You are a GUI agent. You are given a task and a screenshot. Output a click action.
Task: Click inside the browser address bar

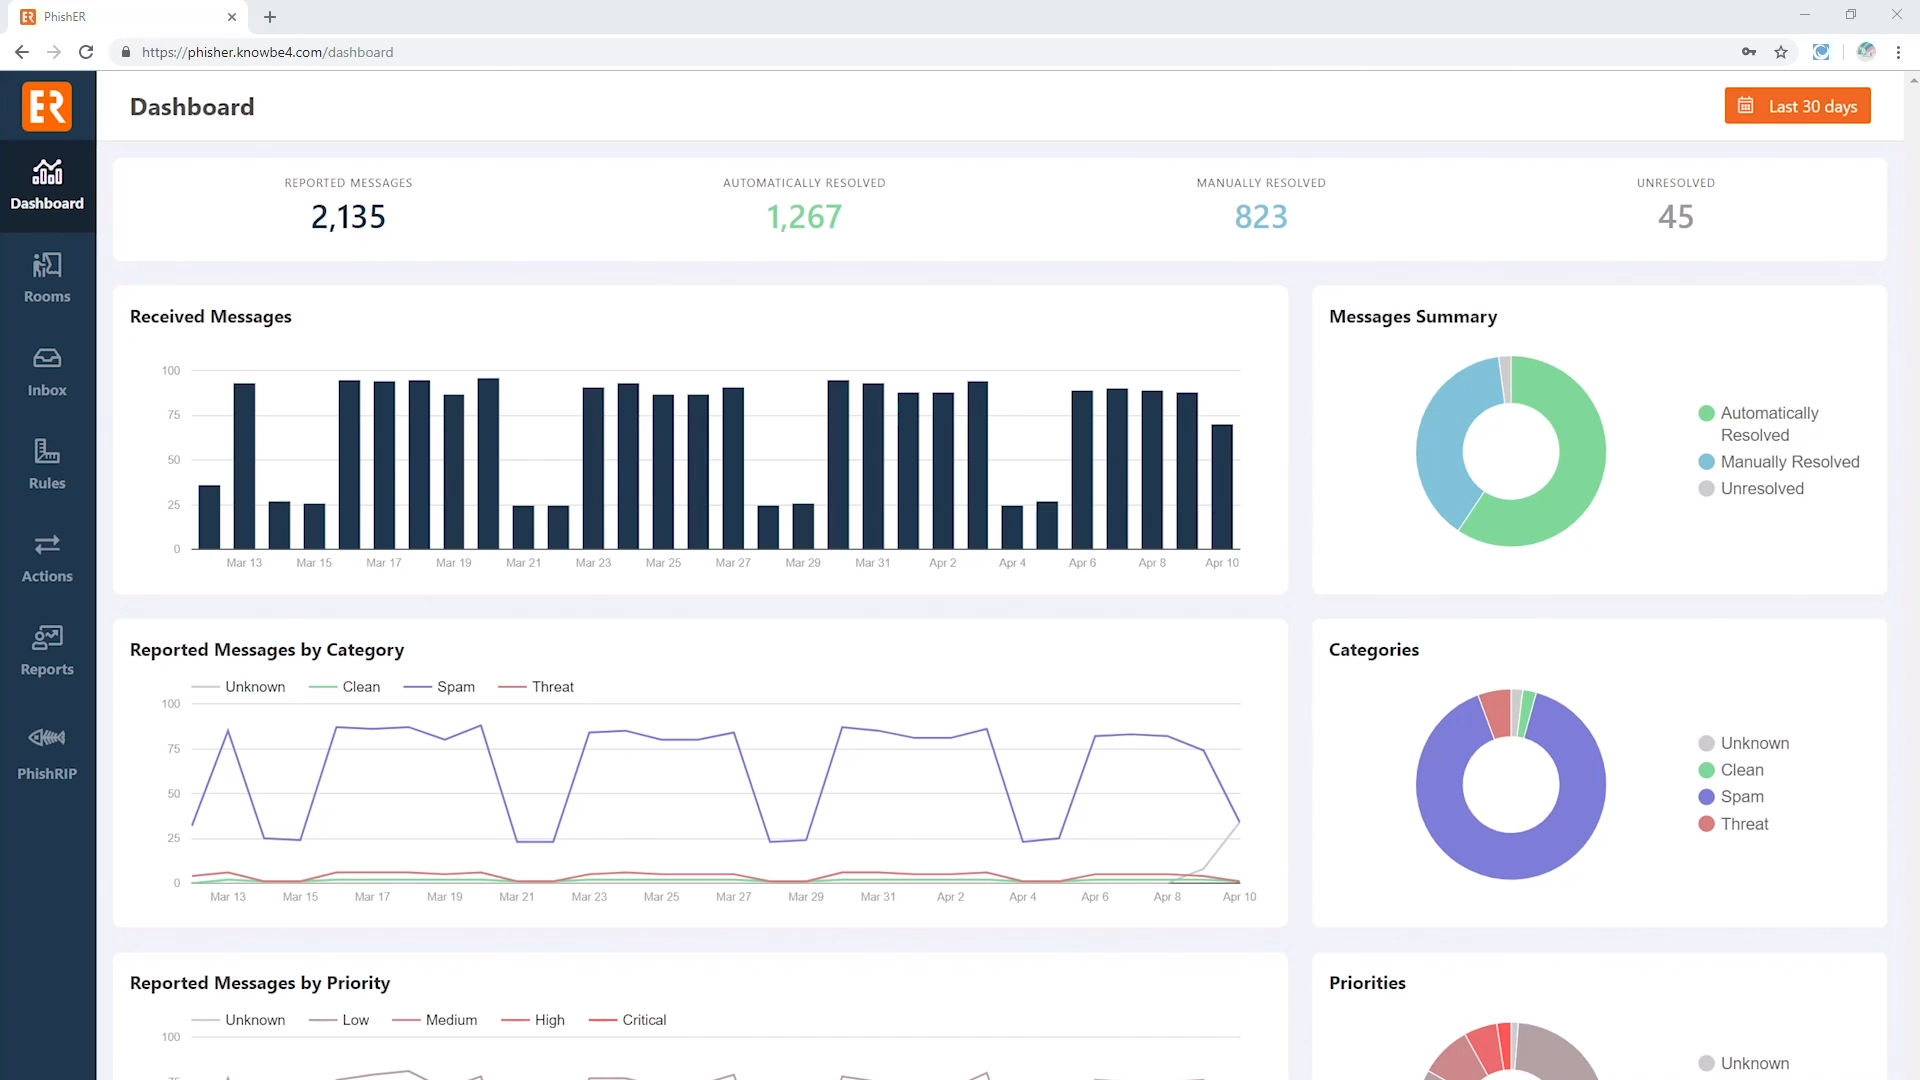coord(500,52)
